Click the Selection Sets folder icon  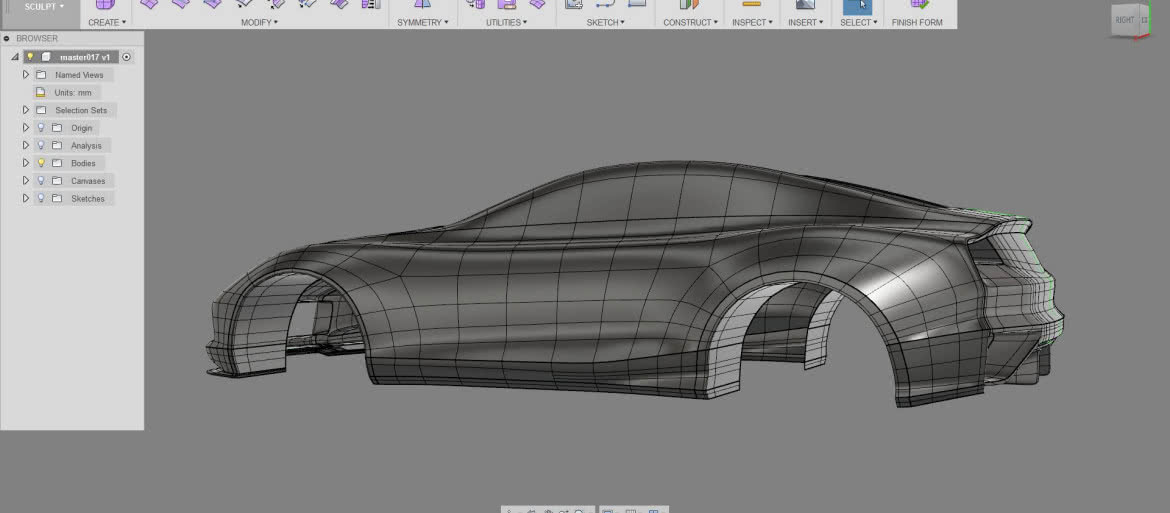pyautogui.click(x=41, y=110)
